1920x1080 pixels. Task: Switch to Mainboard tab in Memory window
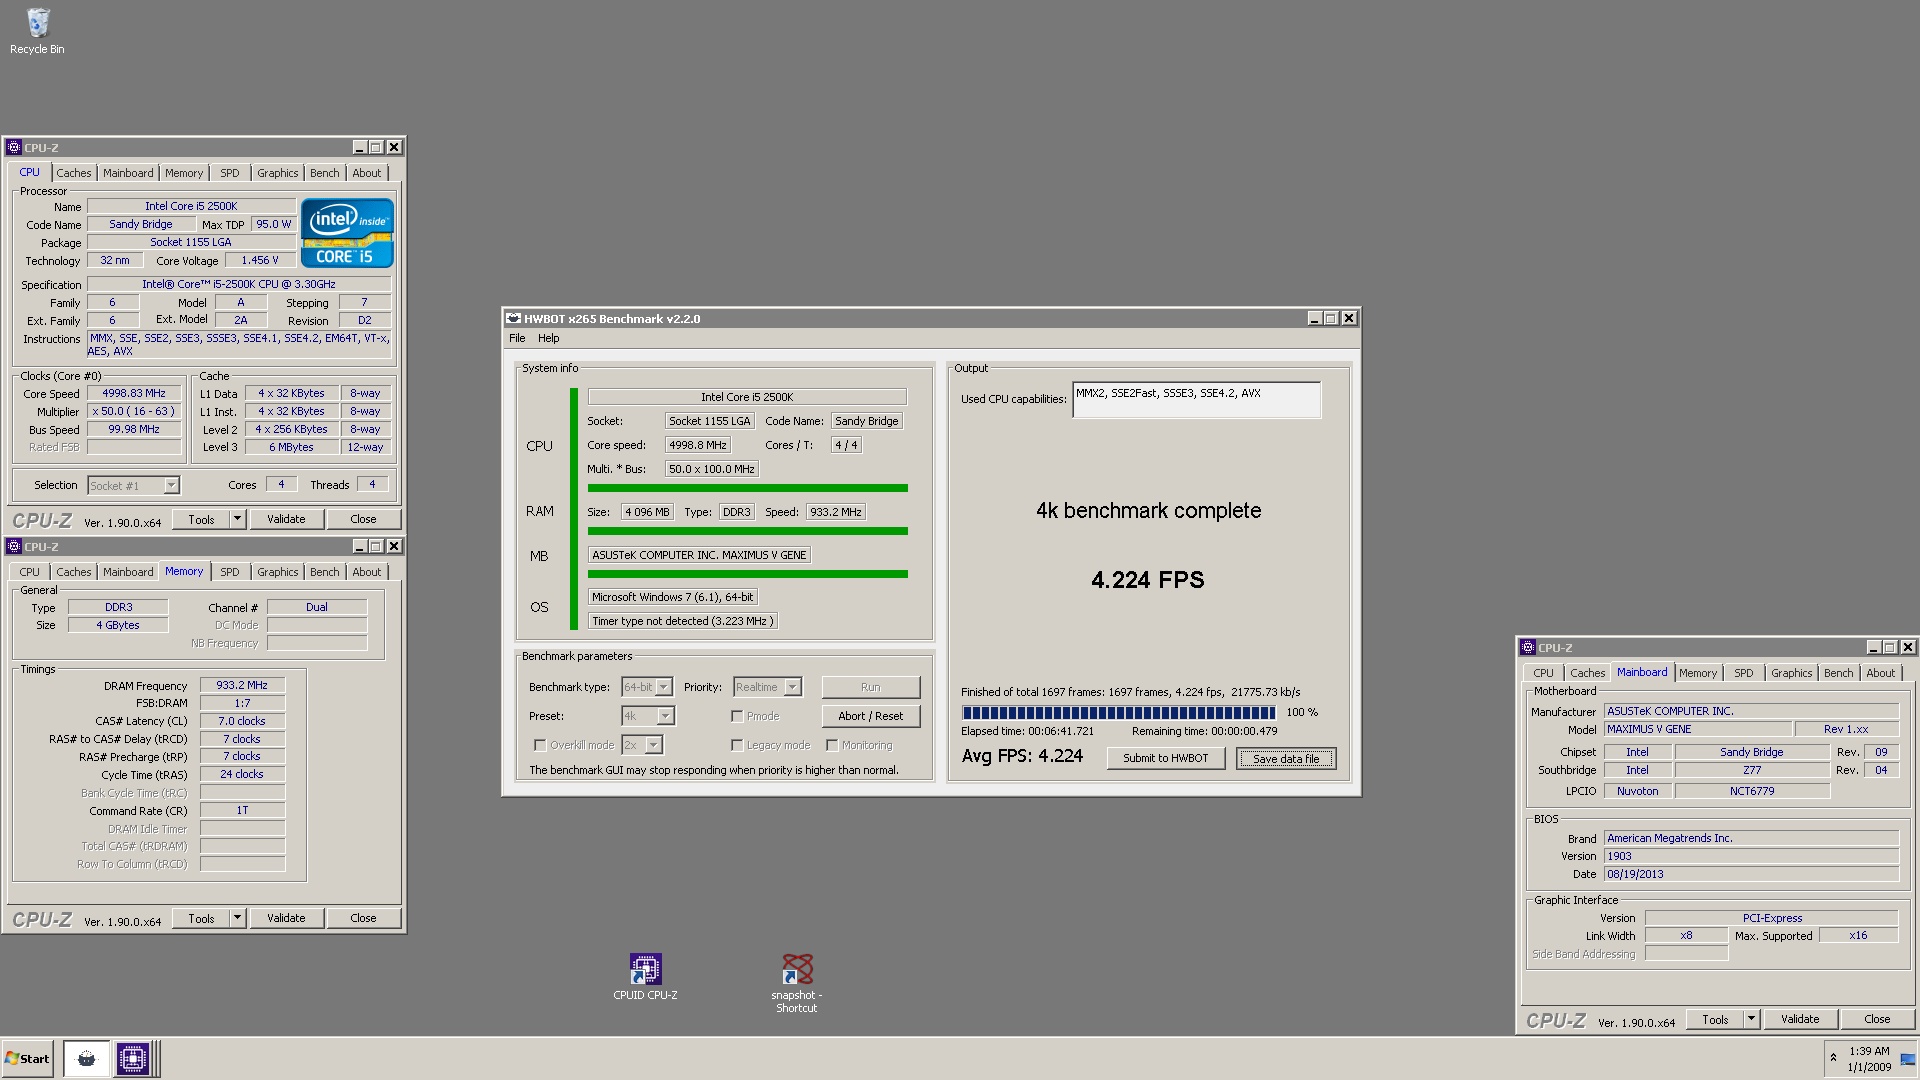(x=129, y=572)
